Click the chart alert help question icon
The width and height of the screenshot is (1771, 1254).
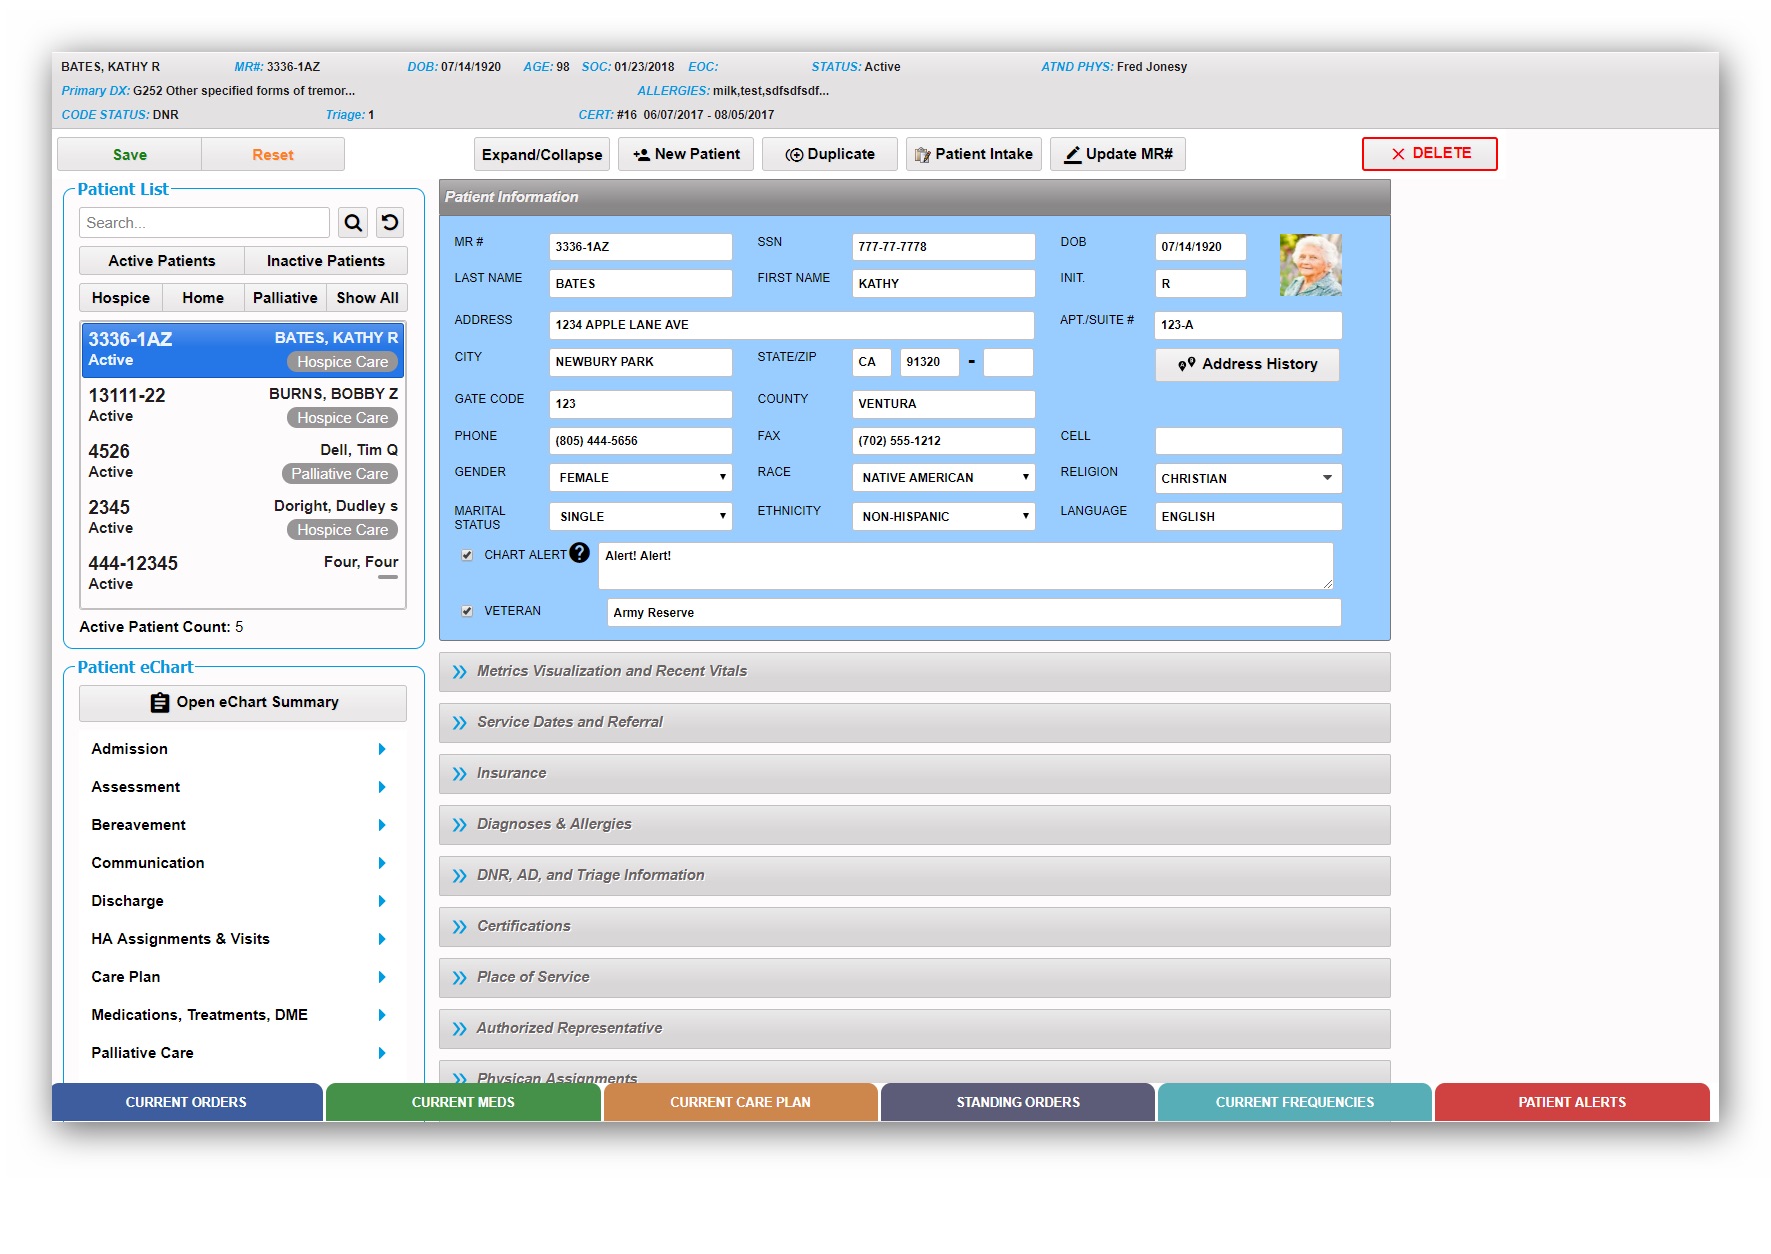click(580, 553)
